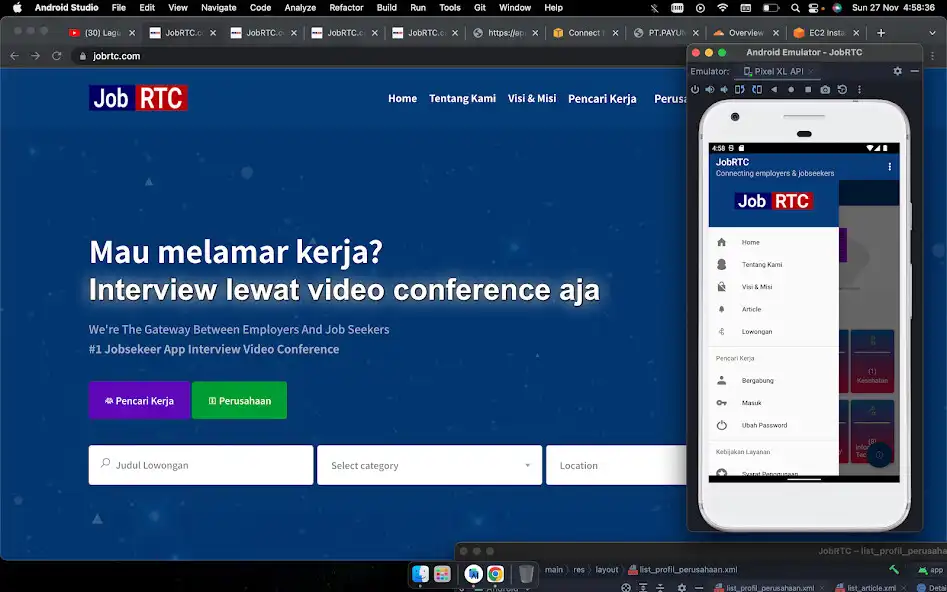Click the purple Pencari Kerja button
Screen dimensions: 947x592
(139, 400)
